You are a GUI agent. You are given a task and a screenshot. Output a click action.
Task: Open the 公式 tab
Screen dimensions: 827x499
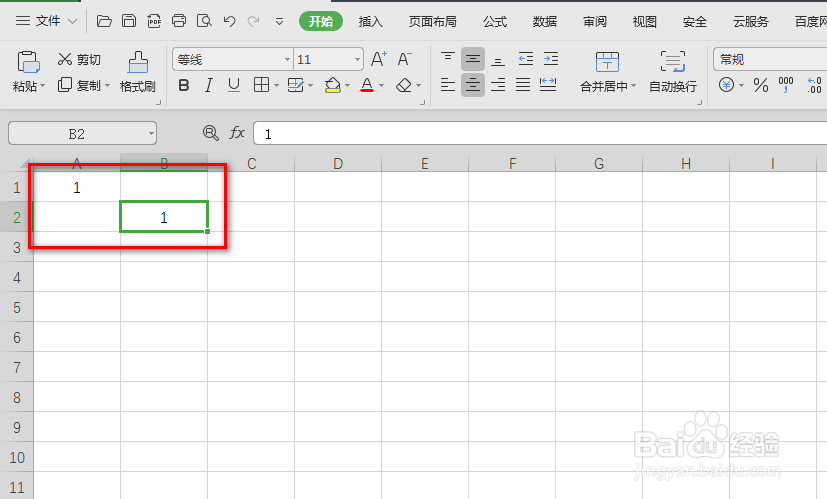pyautogui.click(x=495, y=22)
